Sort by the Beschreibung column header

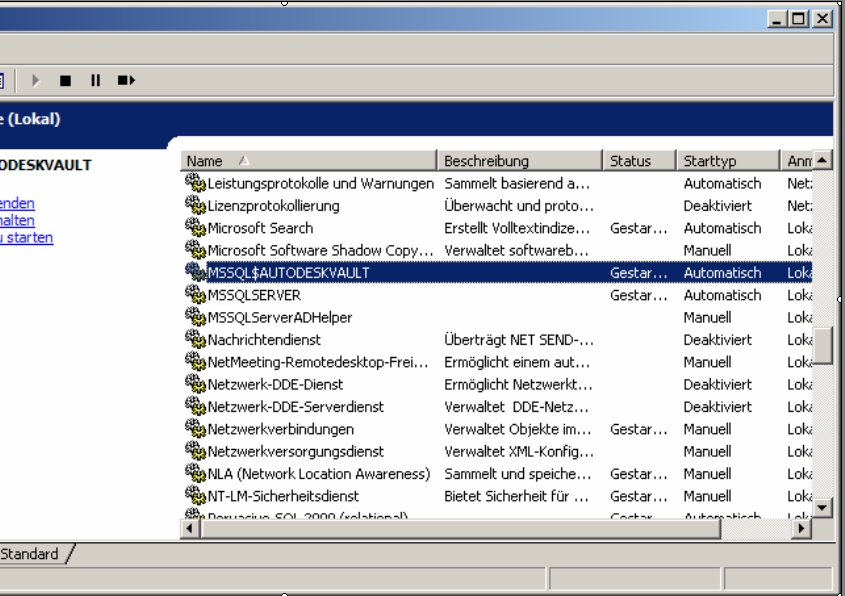pyautogui.click(x=519, y=161)
